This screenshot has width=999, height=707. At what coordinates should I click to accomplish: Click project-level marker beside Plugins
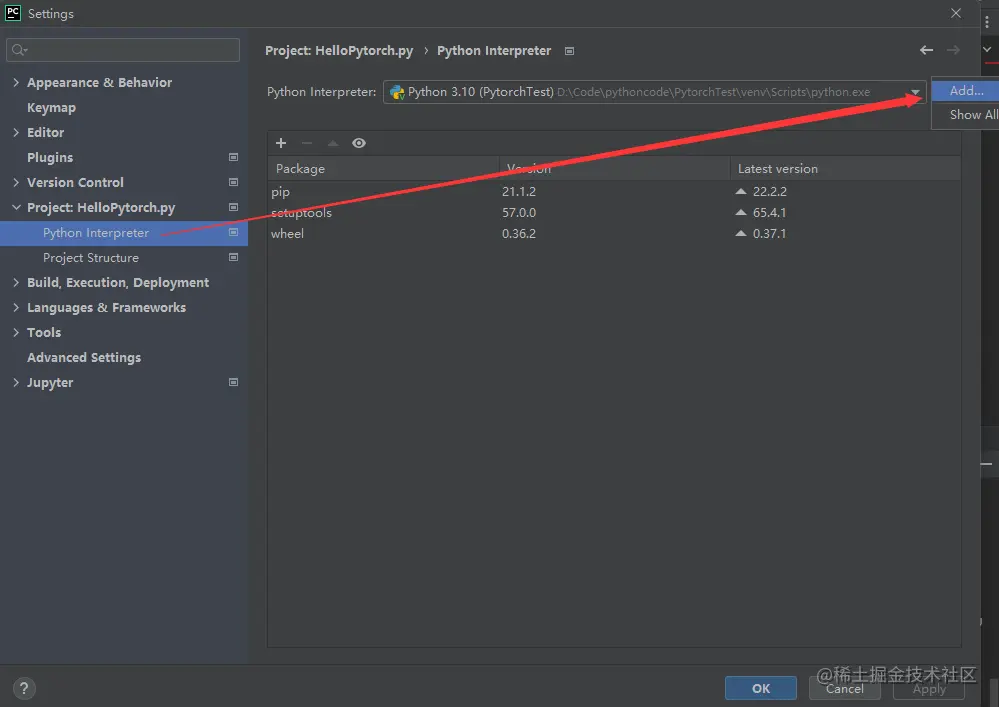point(233,157)
